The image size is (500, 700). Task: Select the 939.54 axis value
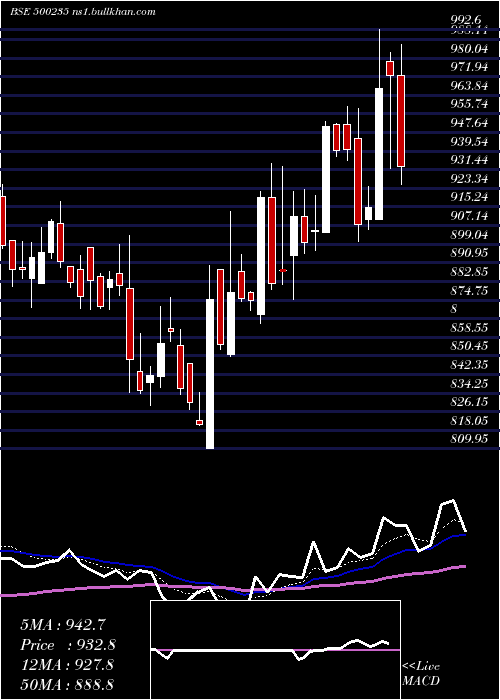(469, 141)
